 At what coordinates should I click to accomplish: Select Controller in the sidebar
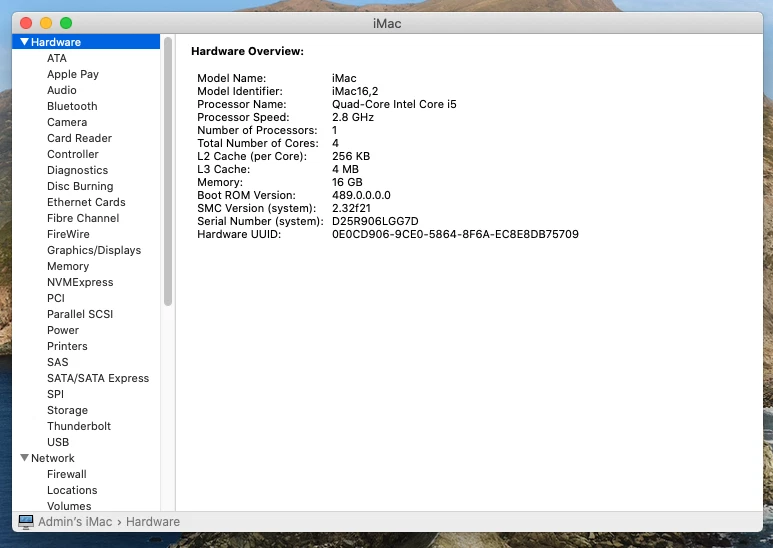73,154
